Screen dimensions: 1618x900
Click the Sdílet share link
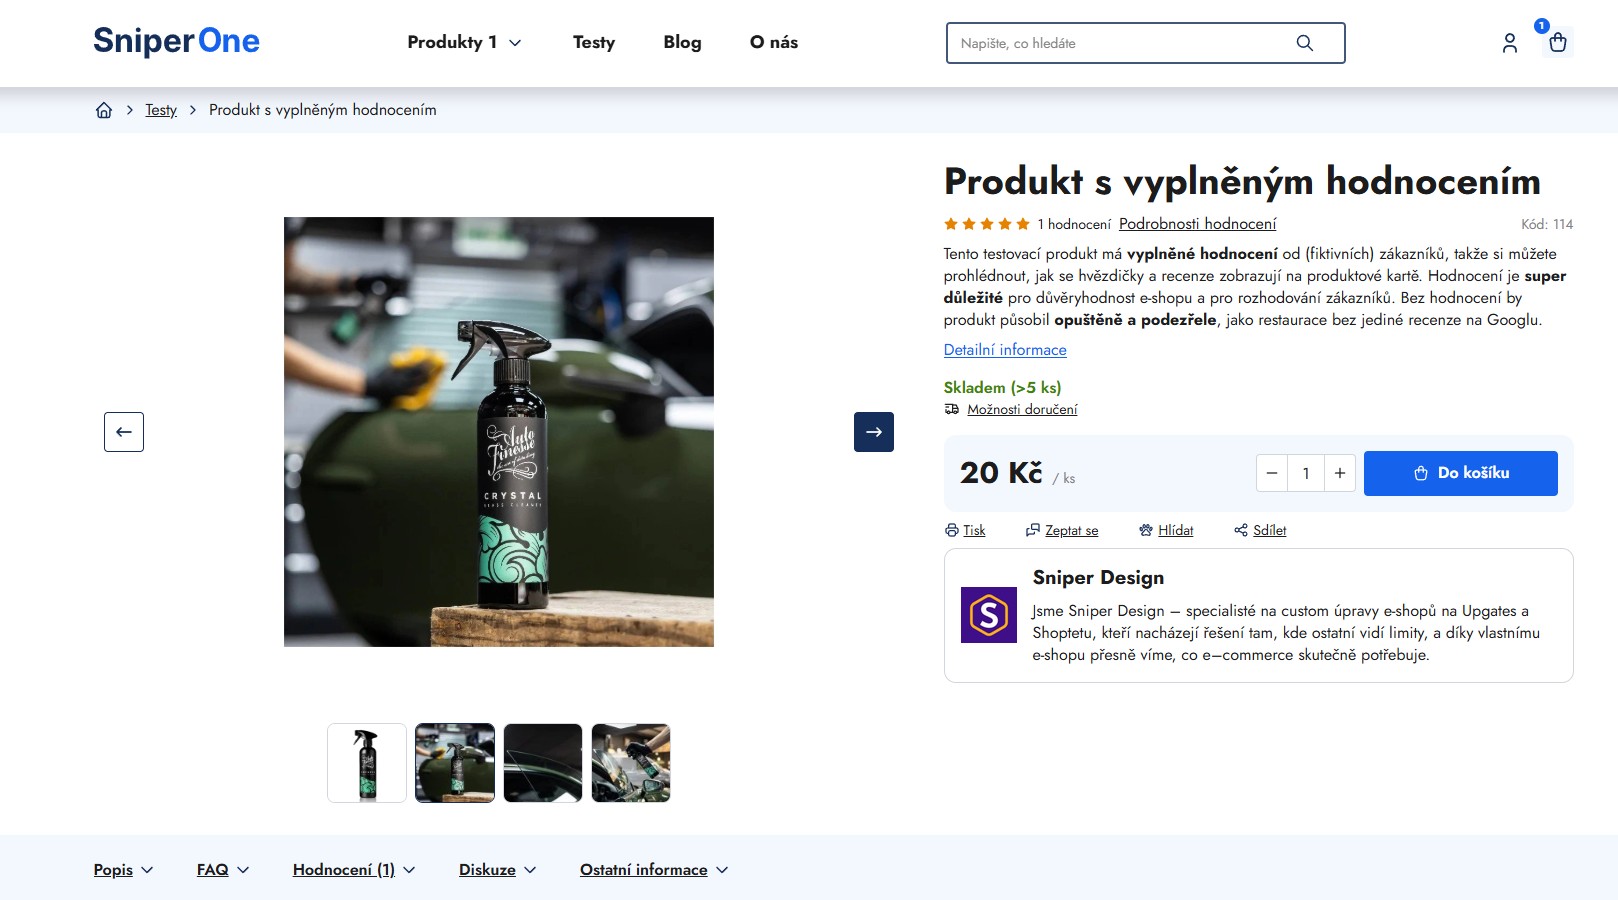click(1260, 530)
